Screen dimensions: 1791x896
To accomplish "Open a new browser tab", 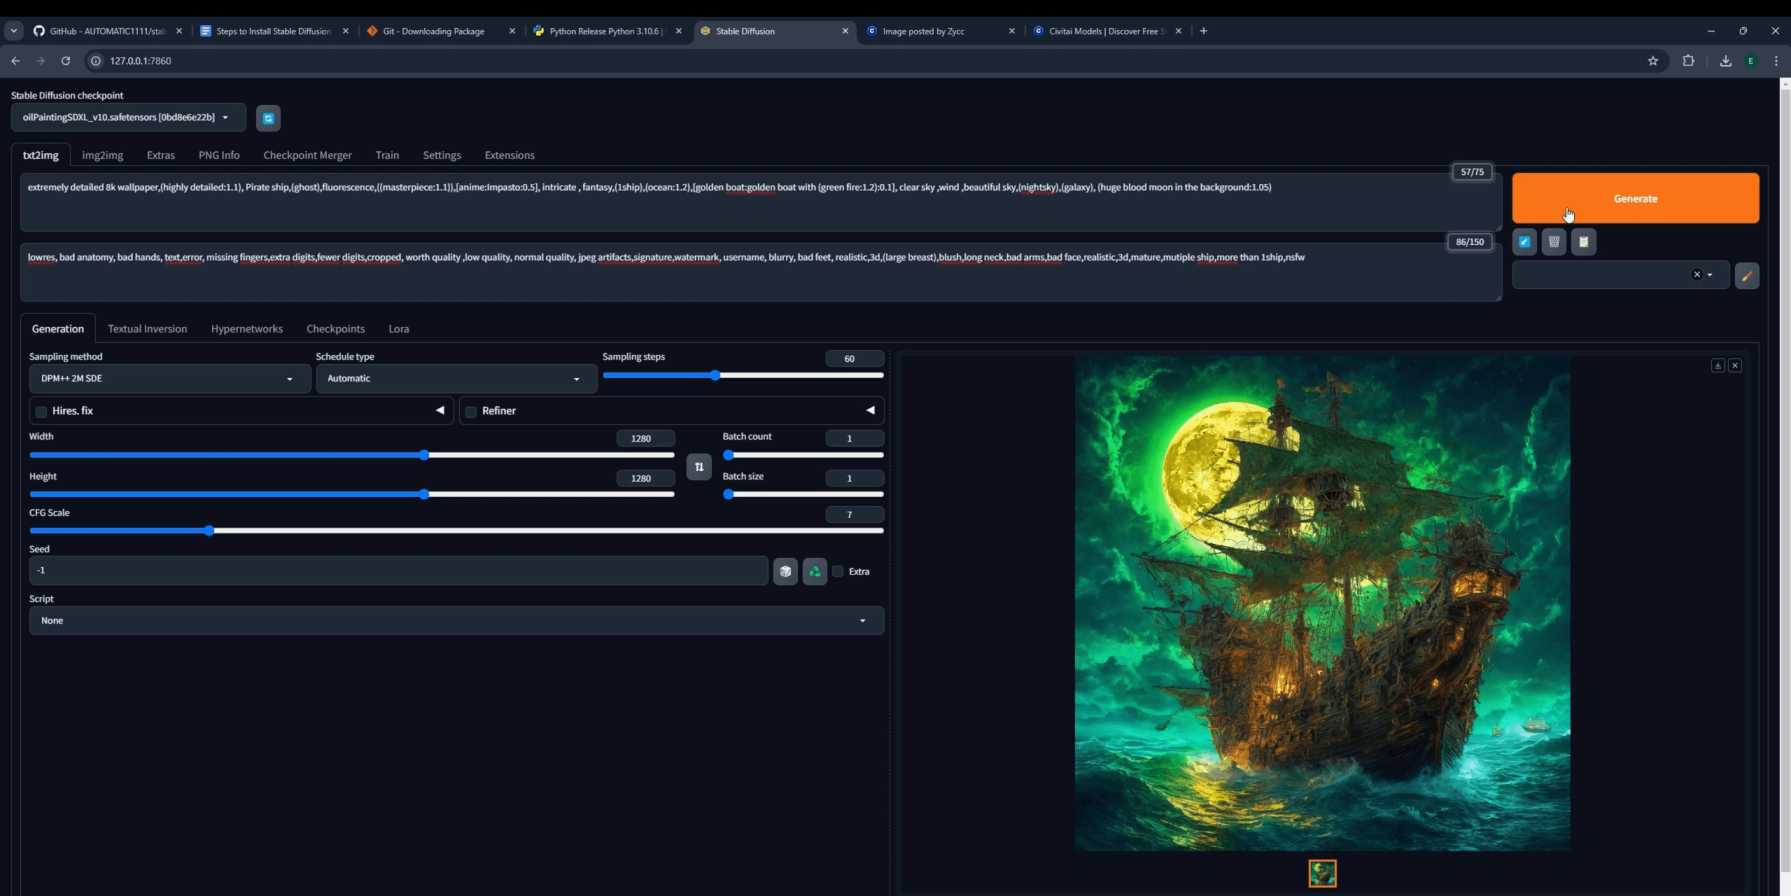I will coord(1203,31).
